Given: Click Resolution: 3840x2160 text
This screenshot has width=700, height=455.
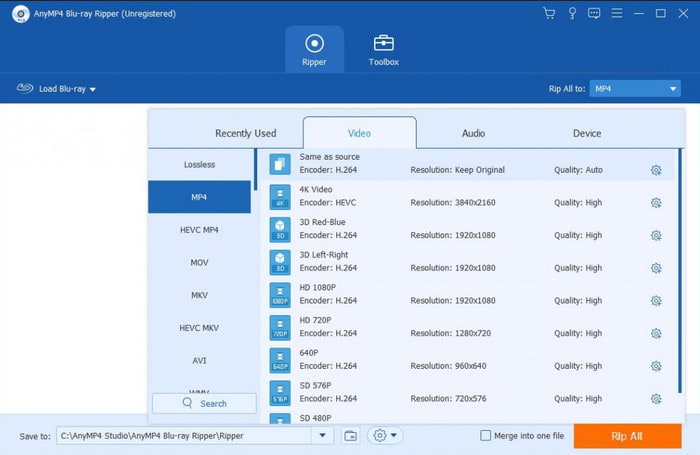Looking at the screenshot, I should click(x=453, y=202).
